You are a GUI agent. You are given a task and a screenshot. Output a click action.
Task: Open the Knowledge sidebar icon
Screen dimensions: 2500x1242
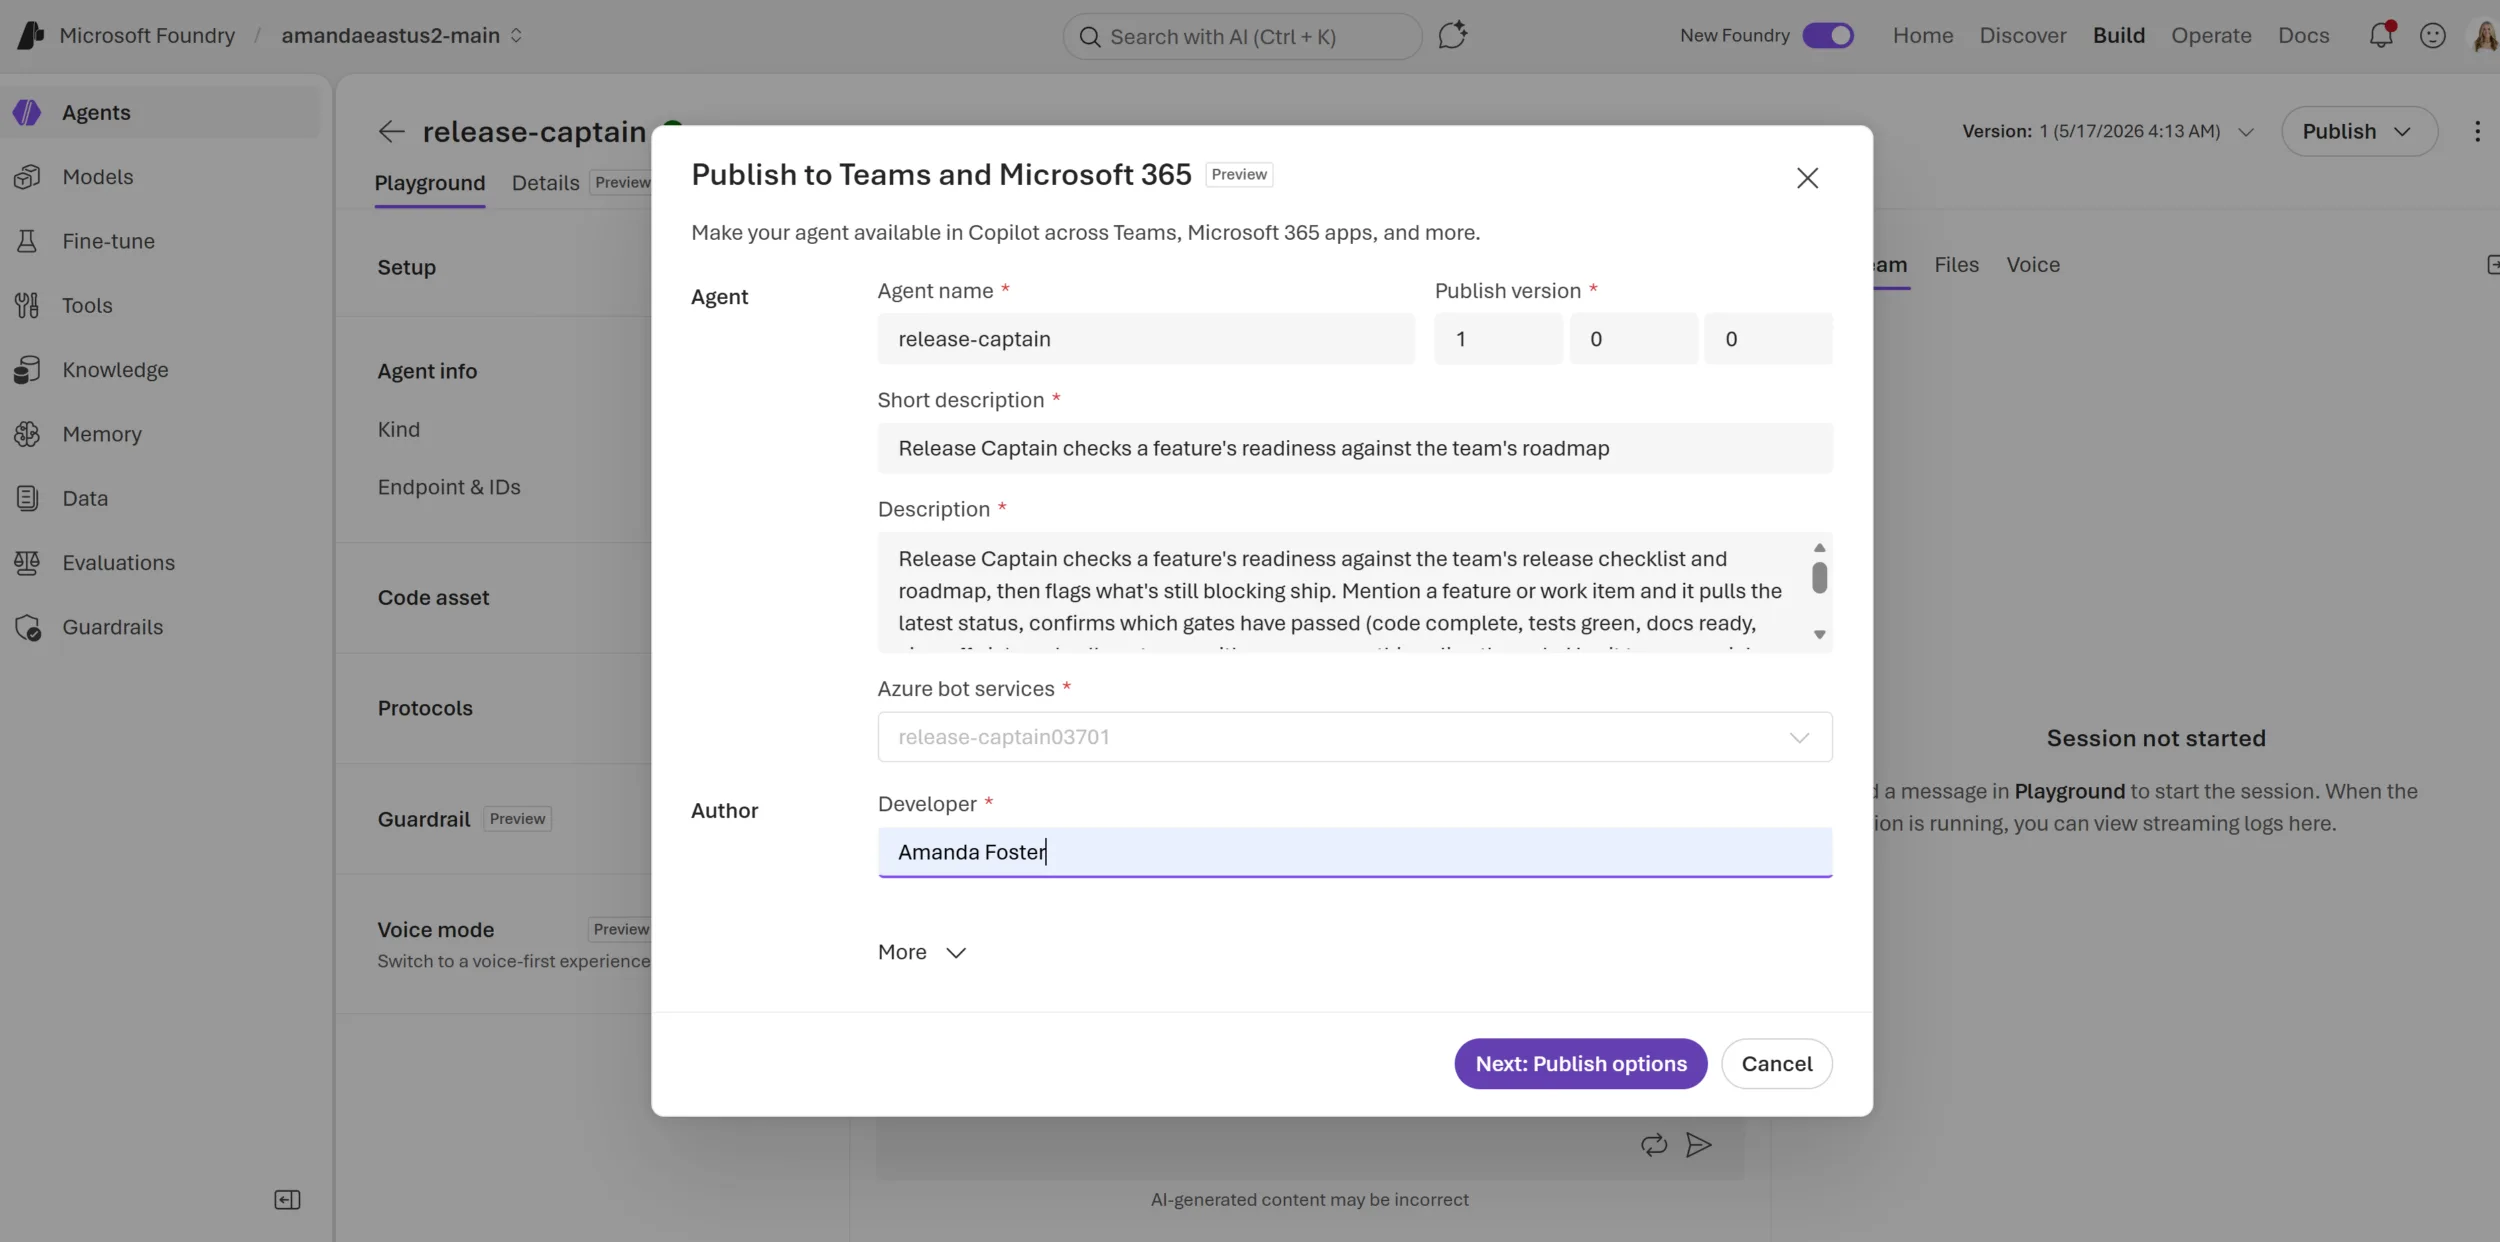pos(27,369)
